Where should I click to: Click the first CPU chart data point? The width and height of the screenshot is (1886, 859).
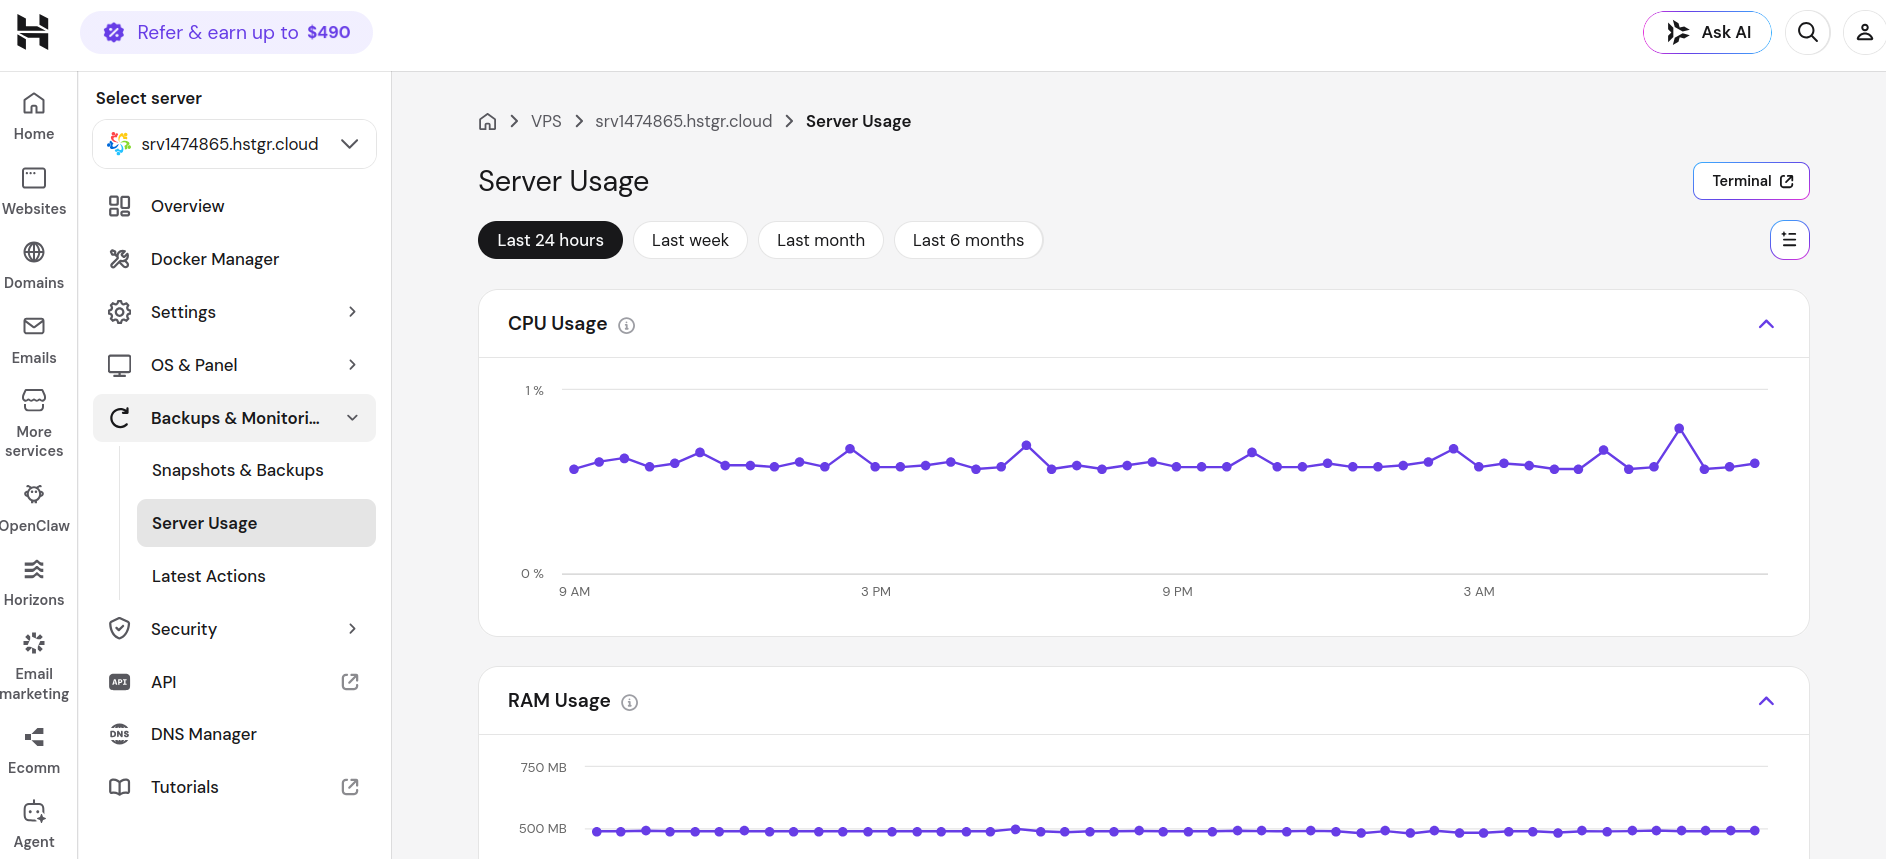[x=574, y=469]
